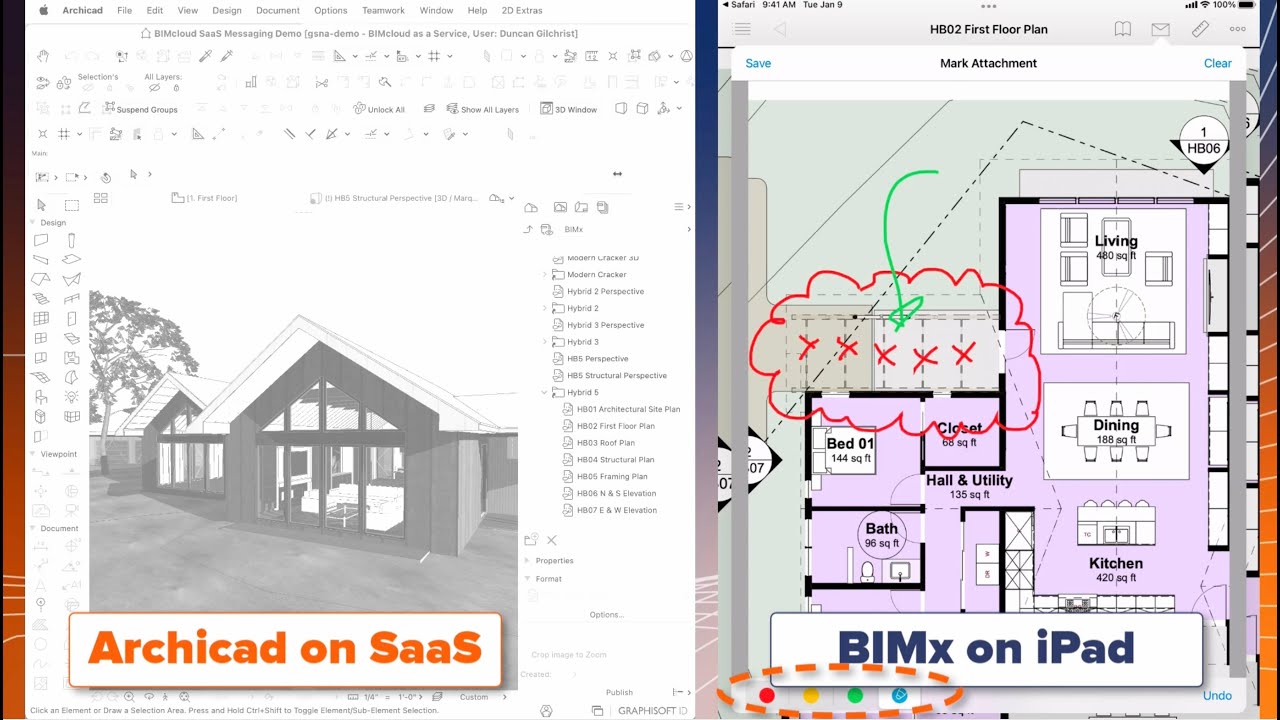Open the 2D Extras menu
1280x720 pixels.
[522, 10]
